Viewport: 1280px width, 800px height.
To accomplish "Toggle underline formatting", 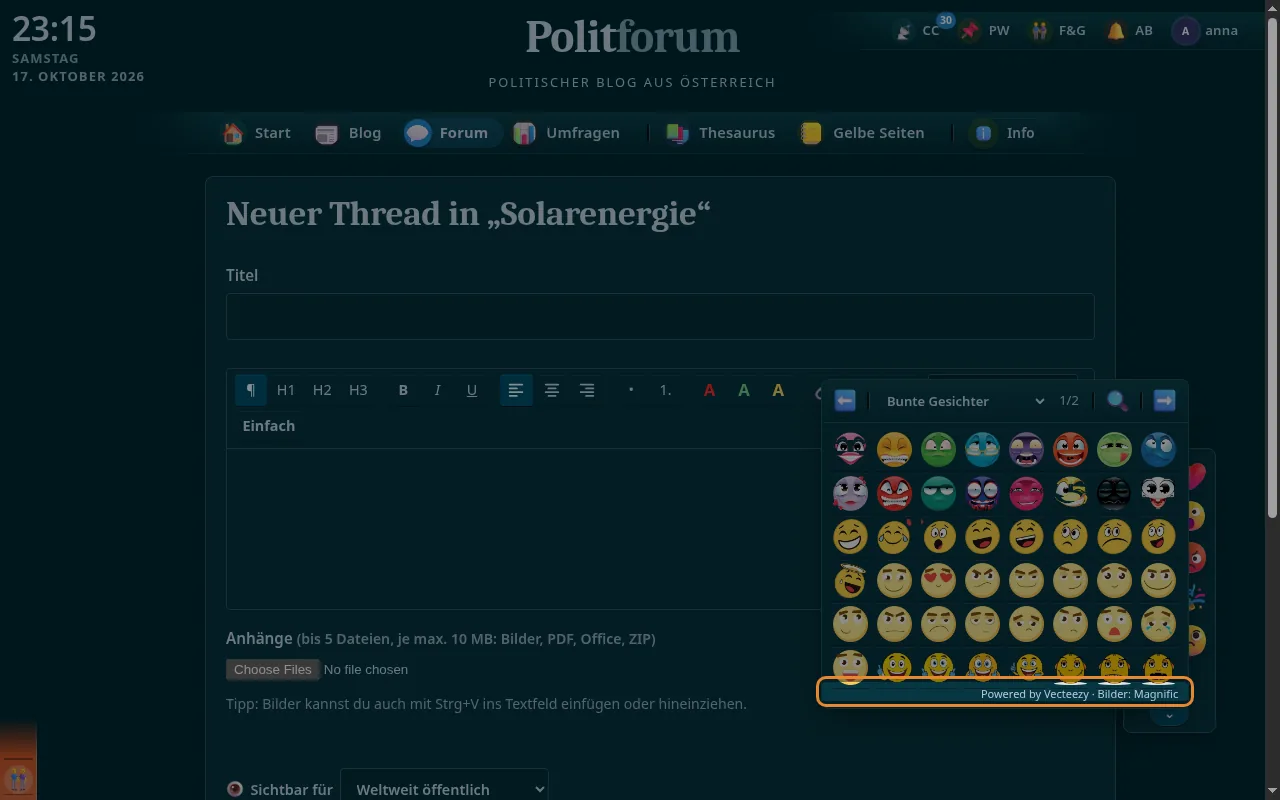I will [472, 390].
